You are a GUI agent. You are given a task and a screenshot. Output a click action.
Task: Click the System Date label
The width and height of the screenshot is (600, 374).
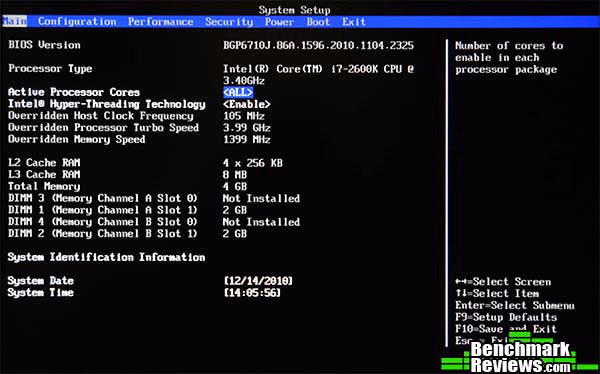[41, 281]
